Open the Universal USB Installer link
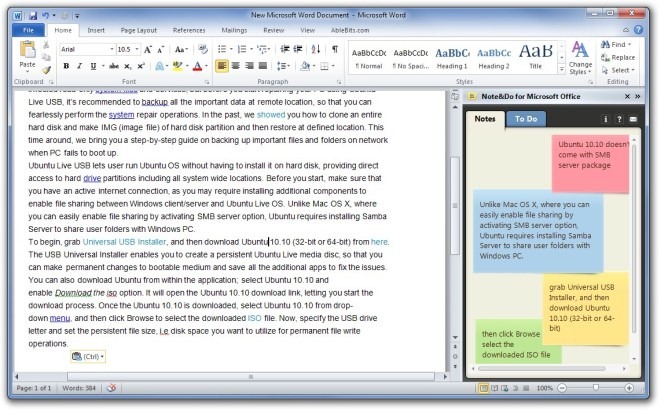Viewport: 660px width, 410px height. point(124,242)
